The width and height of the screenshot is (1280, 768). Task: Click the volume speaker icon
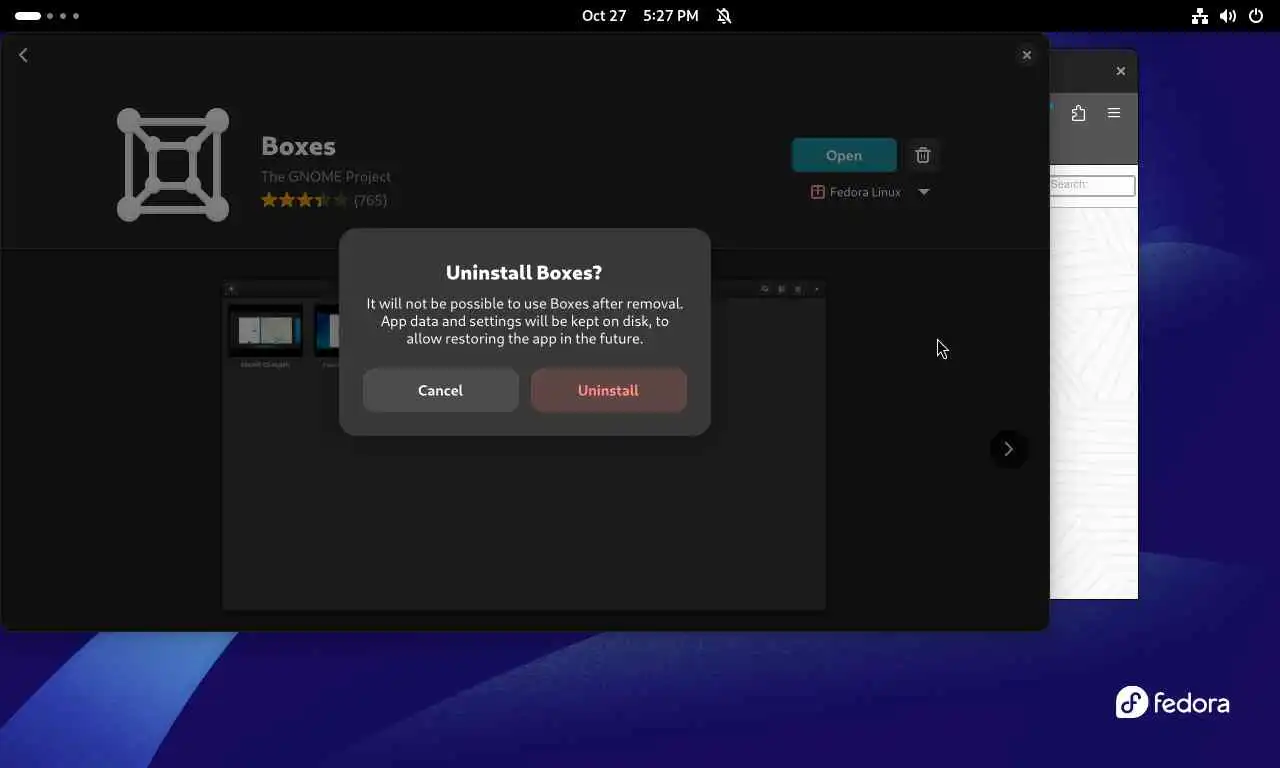(1228, 16)
